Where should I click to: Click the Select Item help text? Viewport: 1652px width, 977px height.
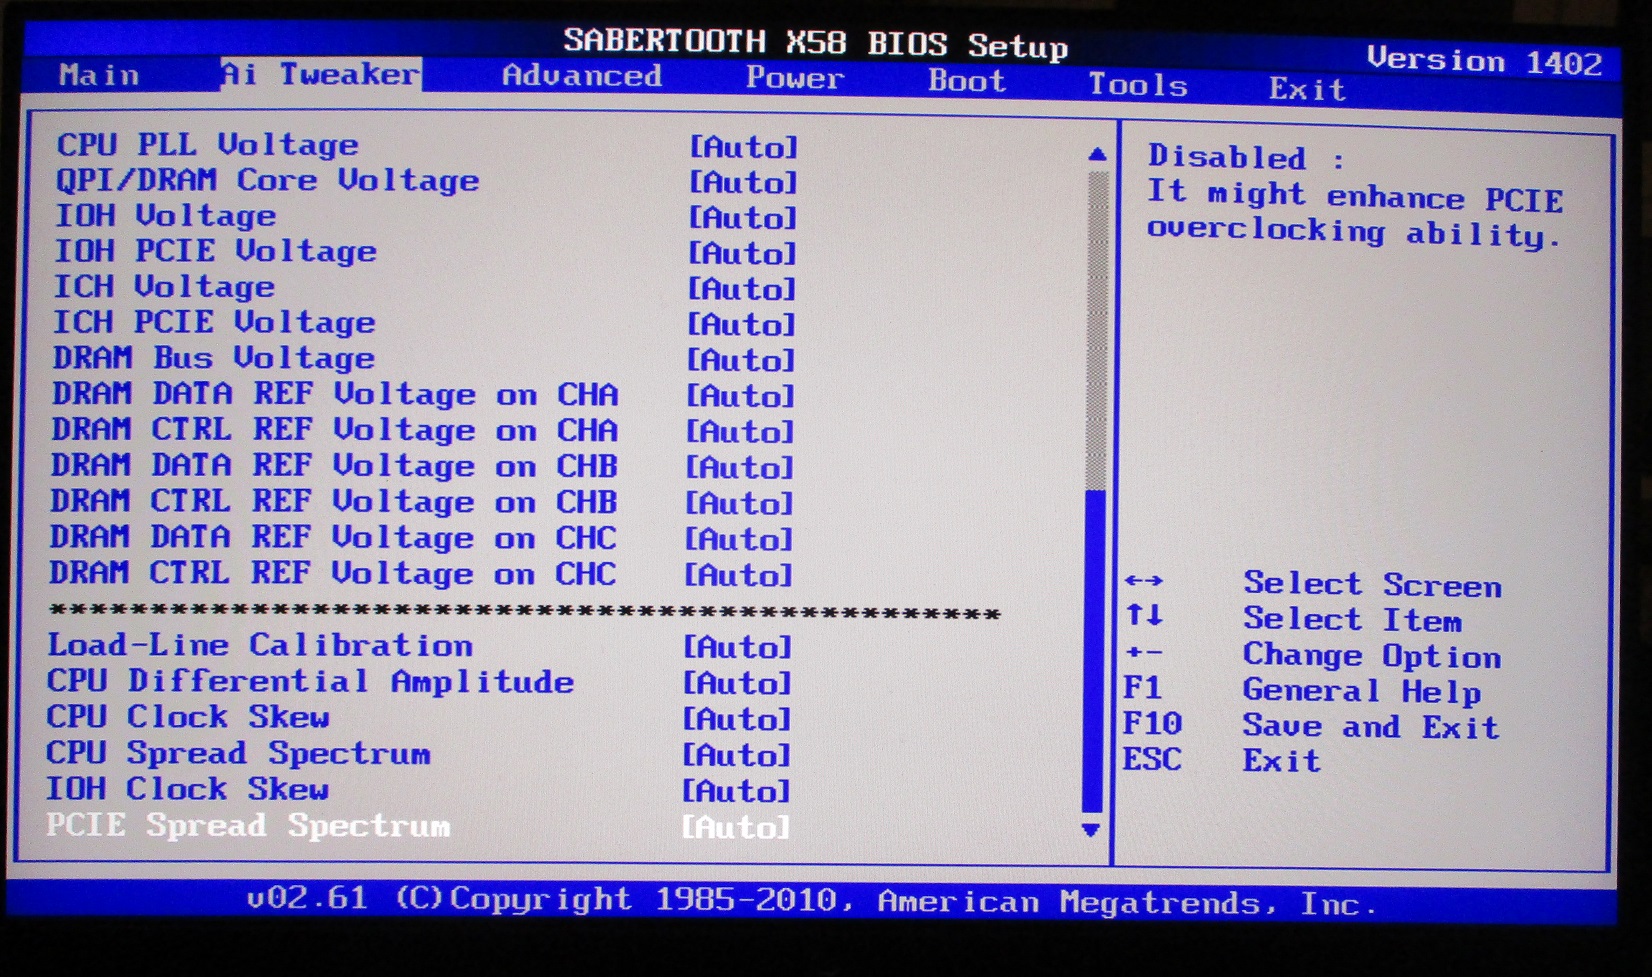pos(1352,620)
